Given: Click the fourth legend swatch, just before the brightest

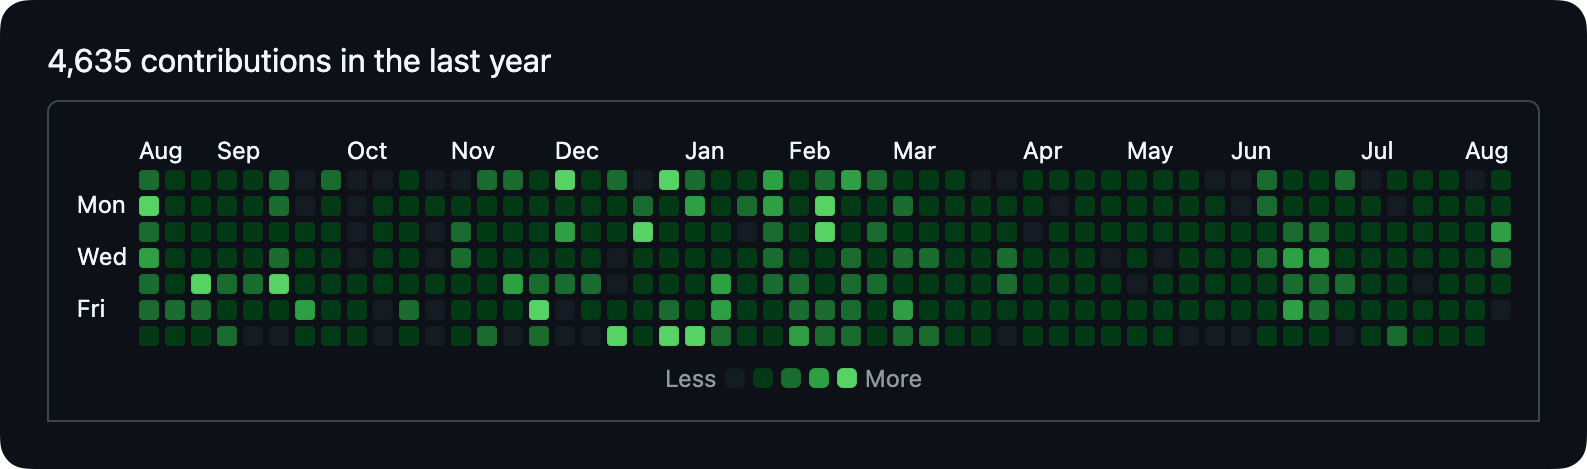Looking at the screenshot, I should (x=819, y=378).
